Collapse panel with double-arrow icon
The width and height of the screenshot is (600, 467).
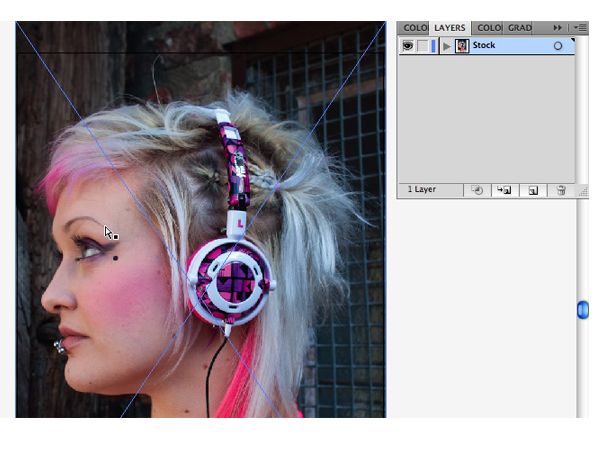tap(558, 28)
